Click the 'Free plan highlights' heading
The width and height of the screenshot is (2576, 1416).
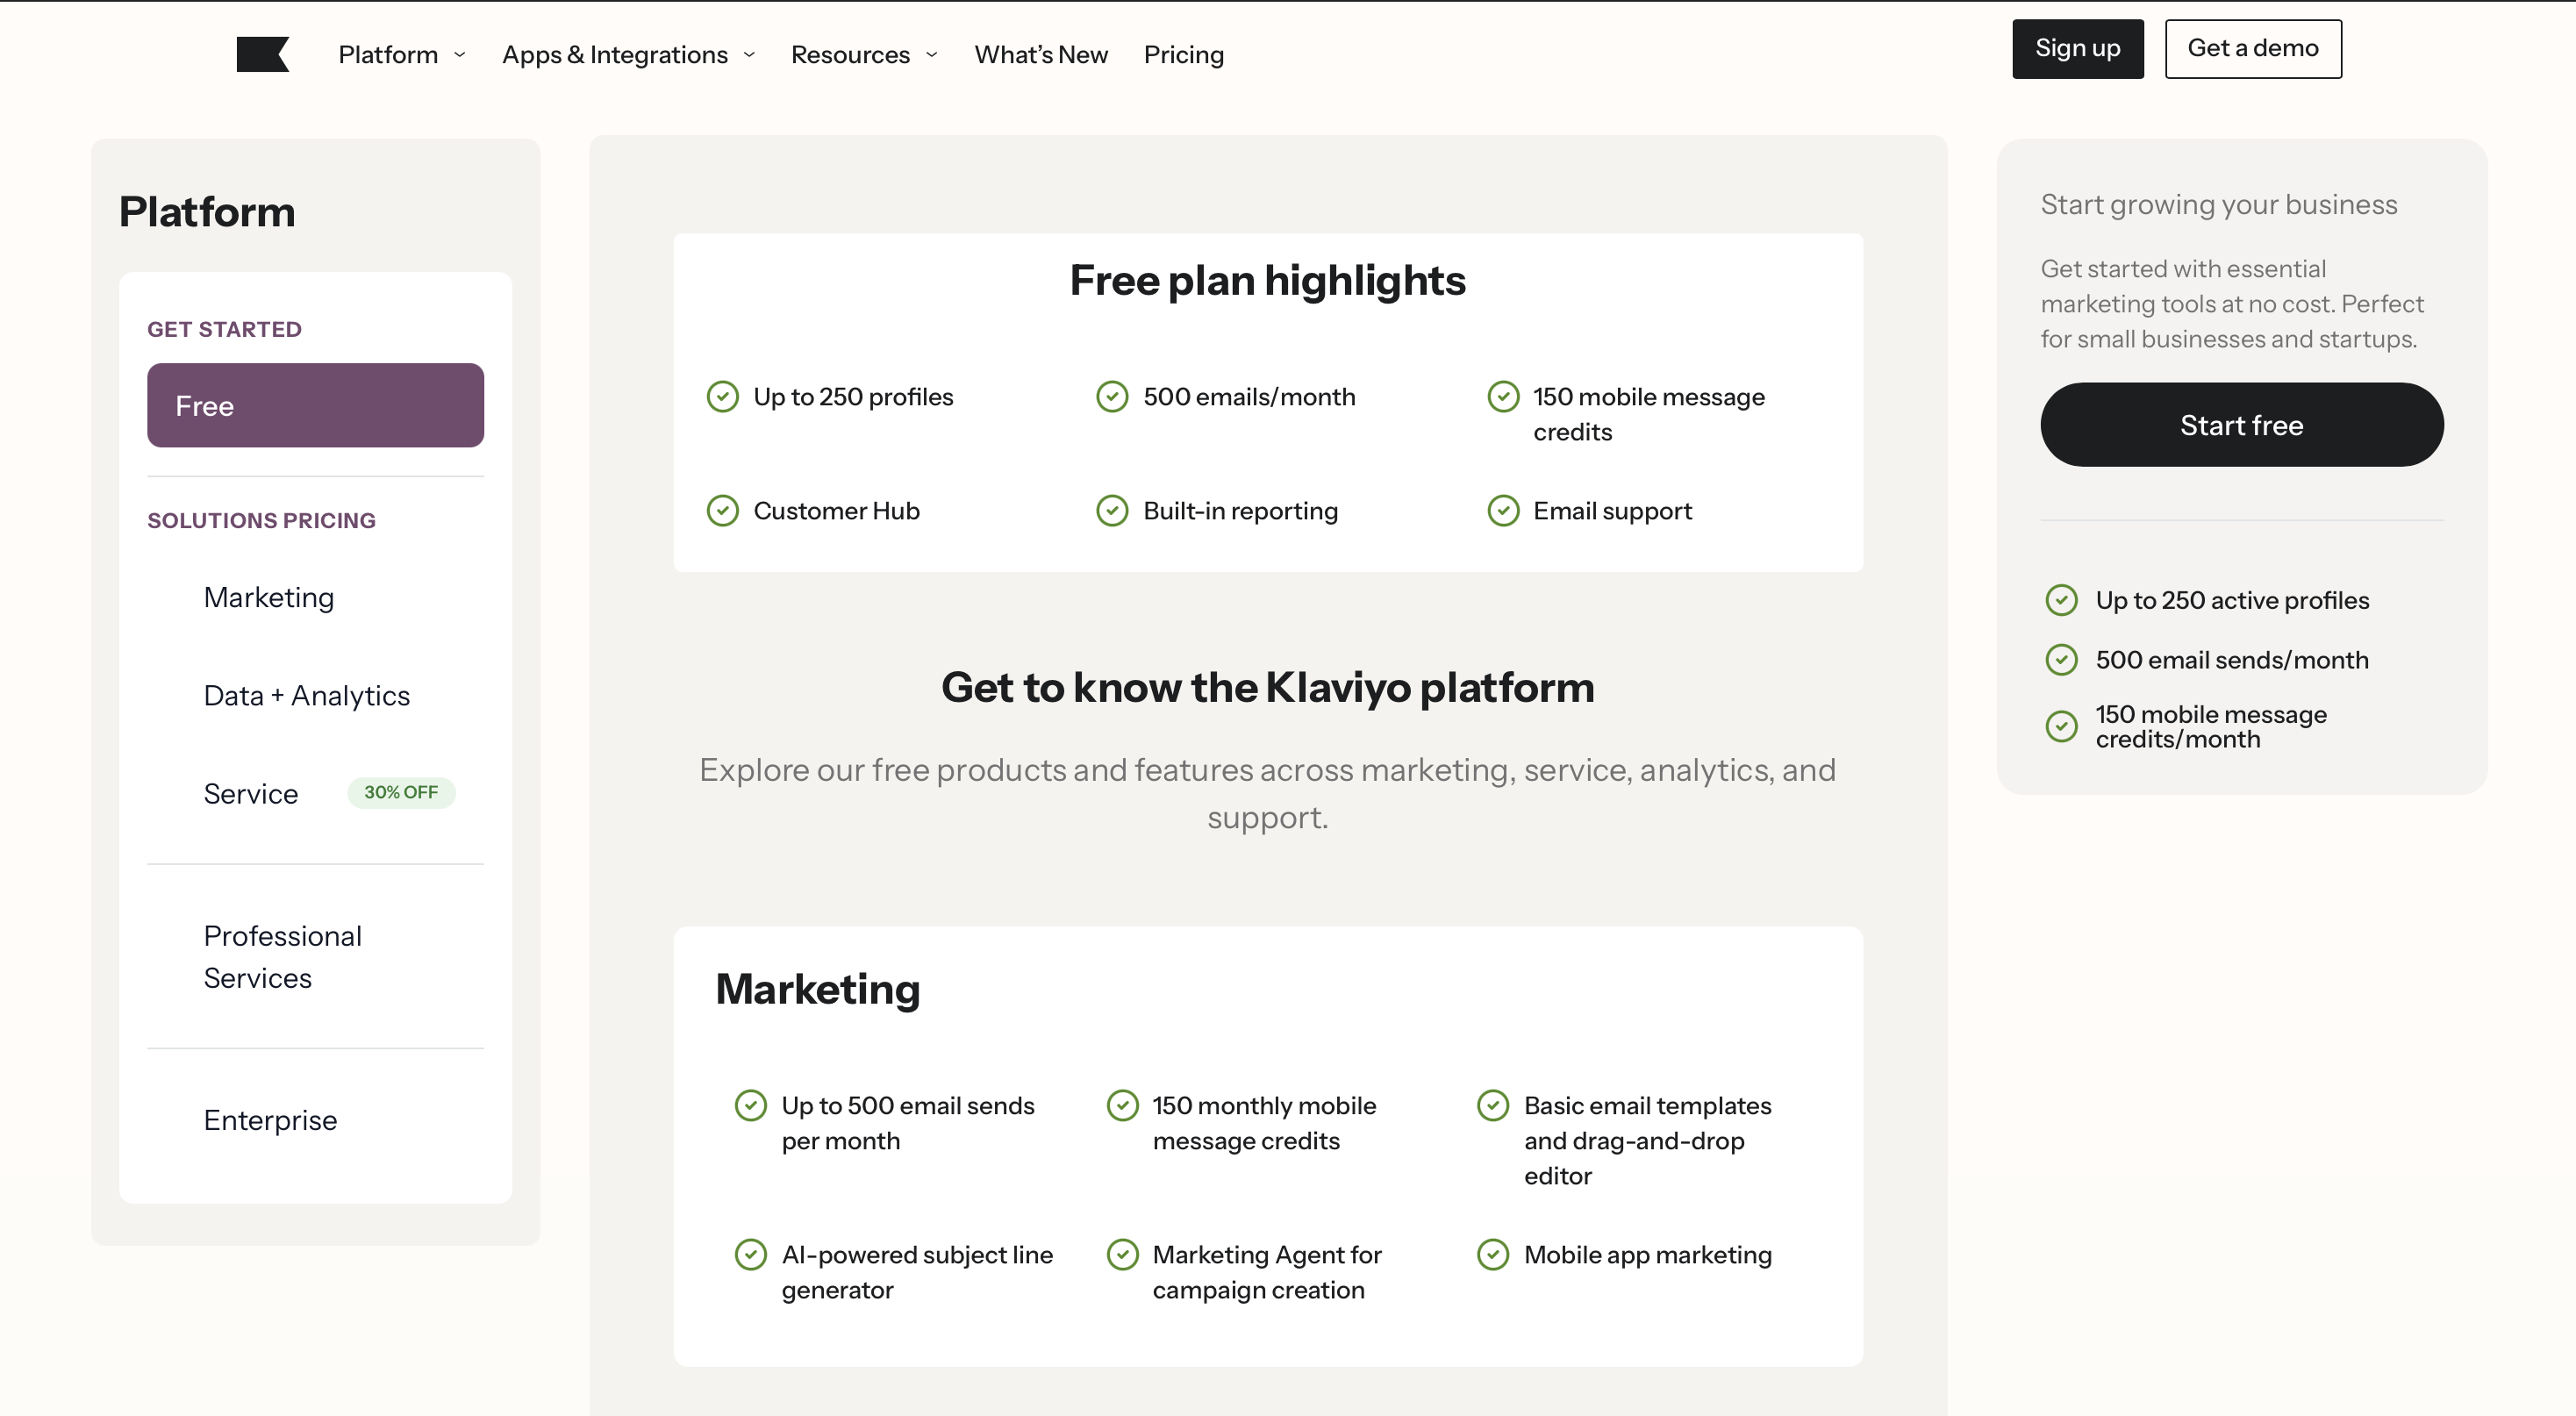(x=1268, y=281)
